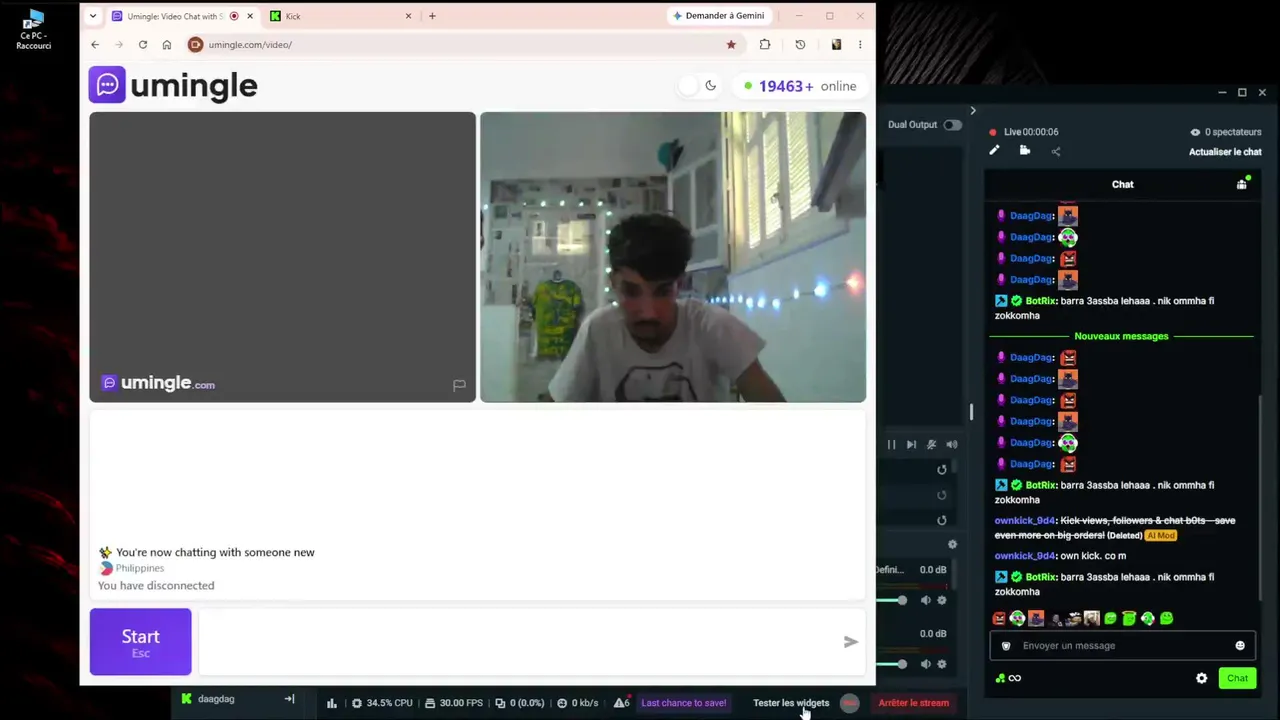
Task: Click the send message arrow in Umingle
Action: point(851,642)
